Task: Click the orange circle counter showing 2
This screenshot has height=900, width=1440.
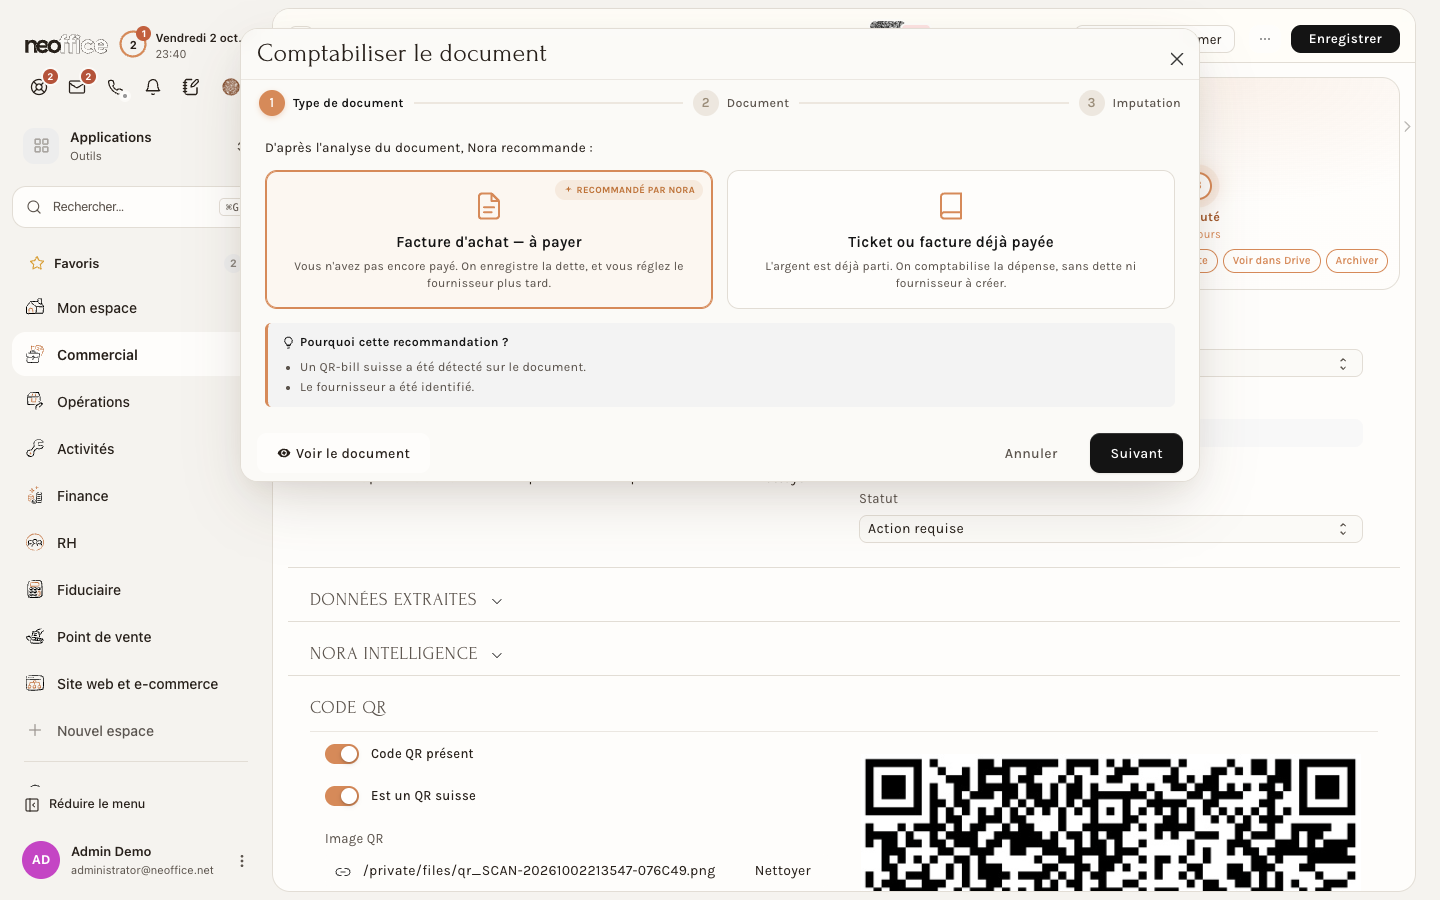Action: (133, 45)
